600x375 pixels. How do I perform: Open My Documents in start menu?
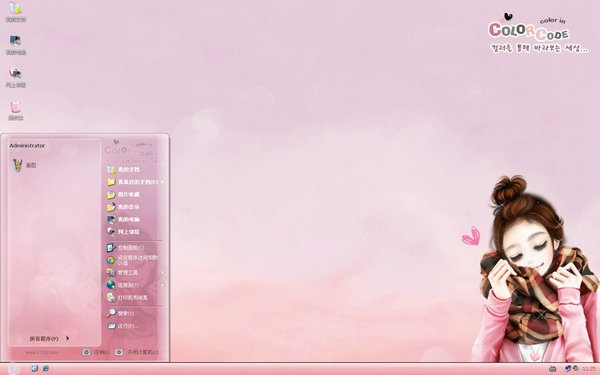(123, 170)
